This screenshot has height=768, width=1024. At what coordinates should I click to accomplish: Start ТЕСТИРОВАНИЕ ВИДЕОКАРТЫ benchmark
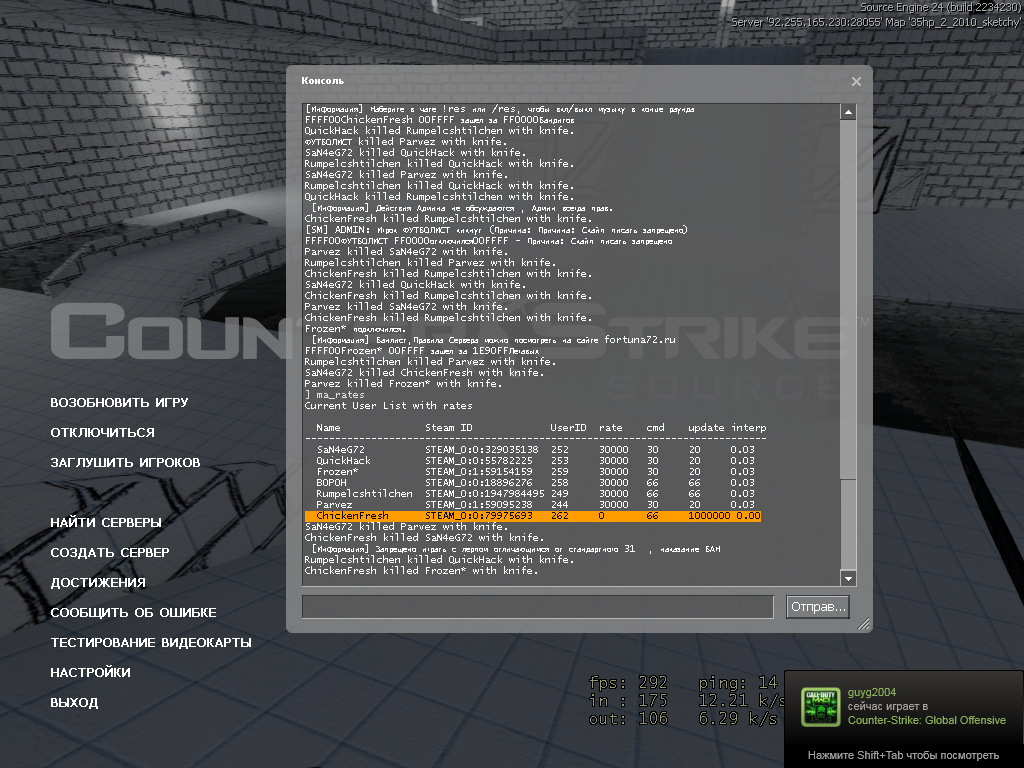click(x=151, y=643)
